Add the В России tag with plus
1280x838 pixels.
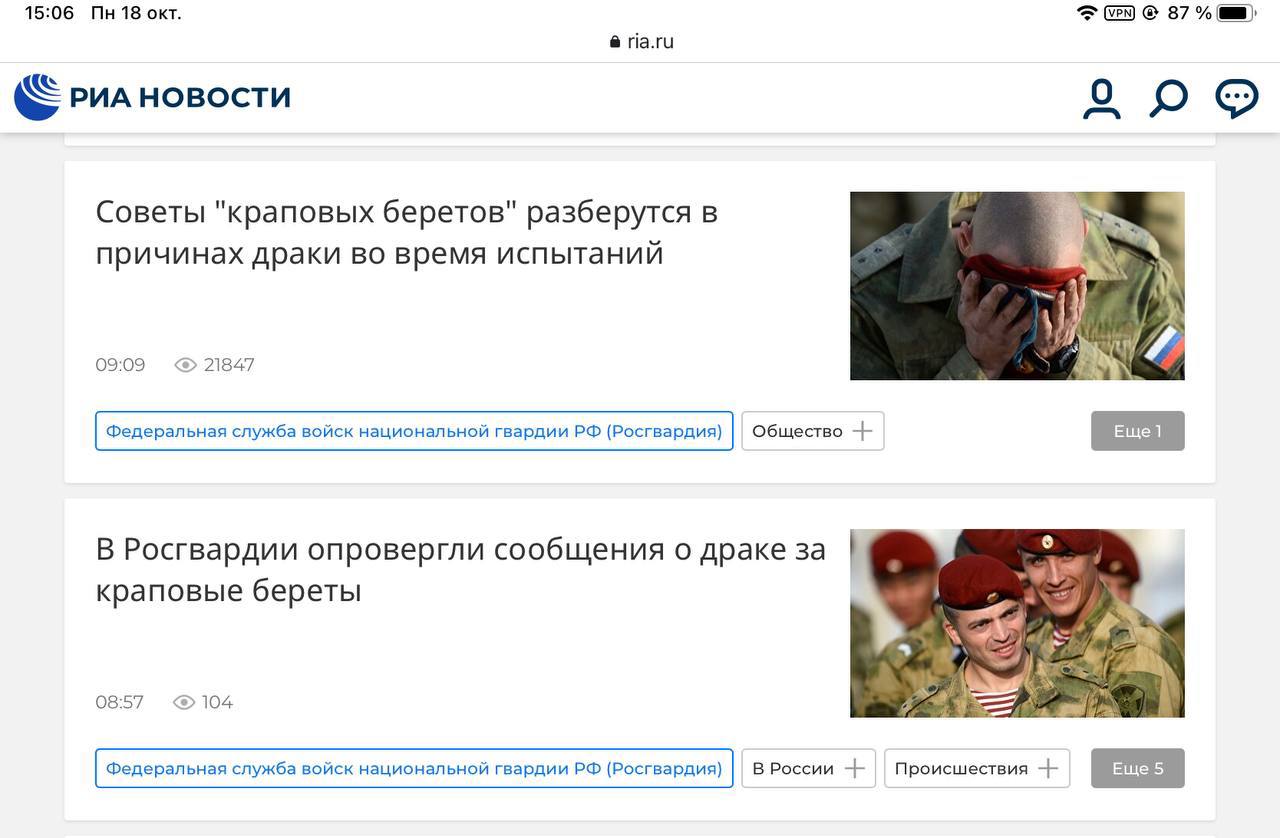click(x=854, y=768)
